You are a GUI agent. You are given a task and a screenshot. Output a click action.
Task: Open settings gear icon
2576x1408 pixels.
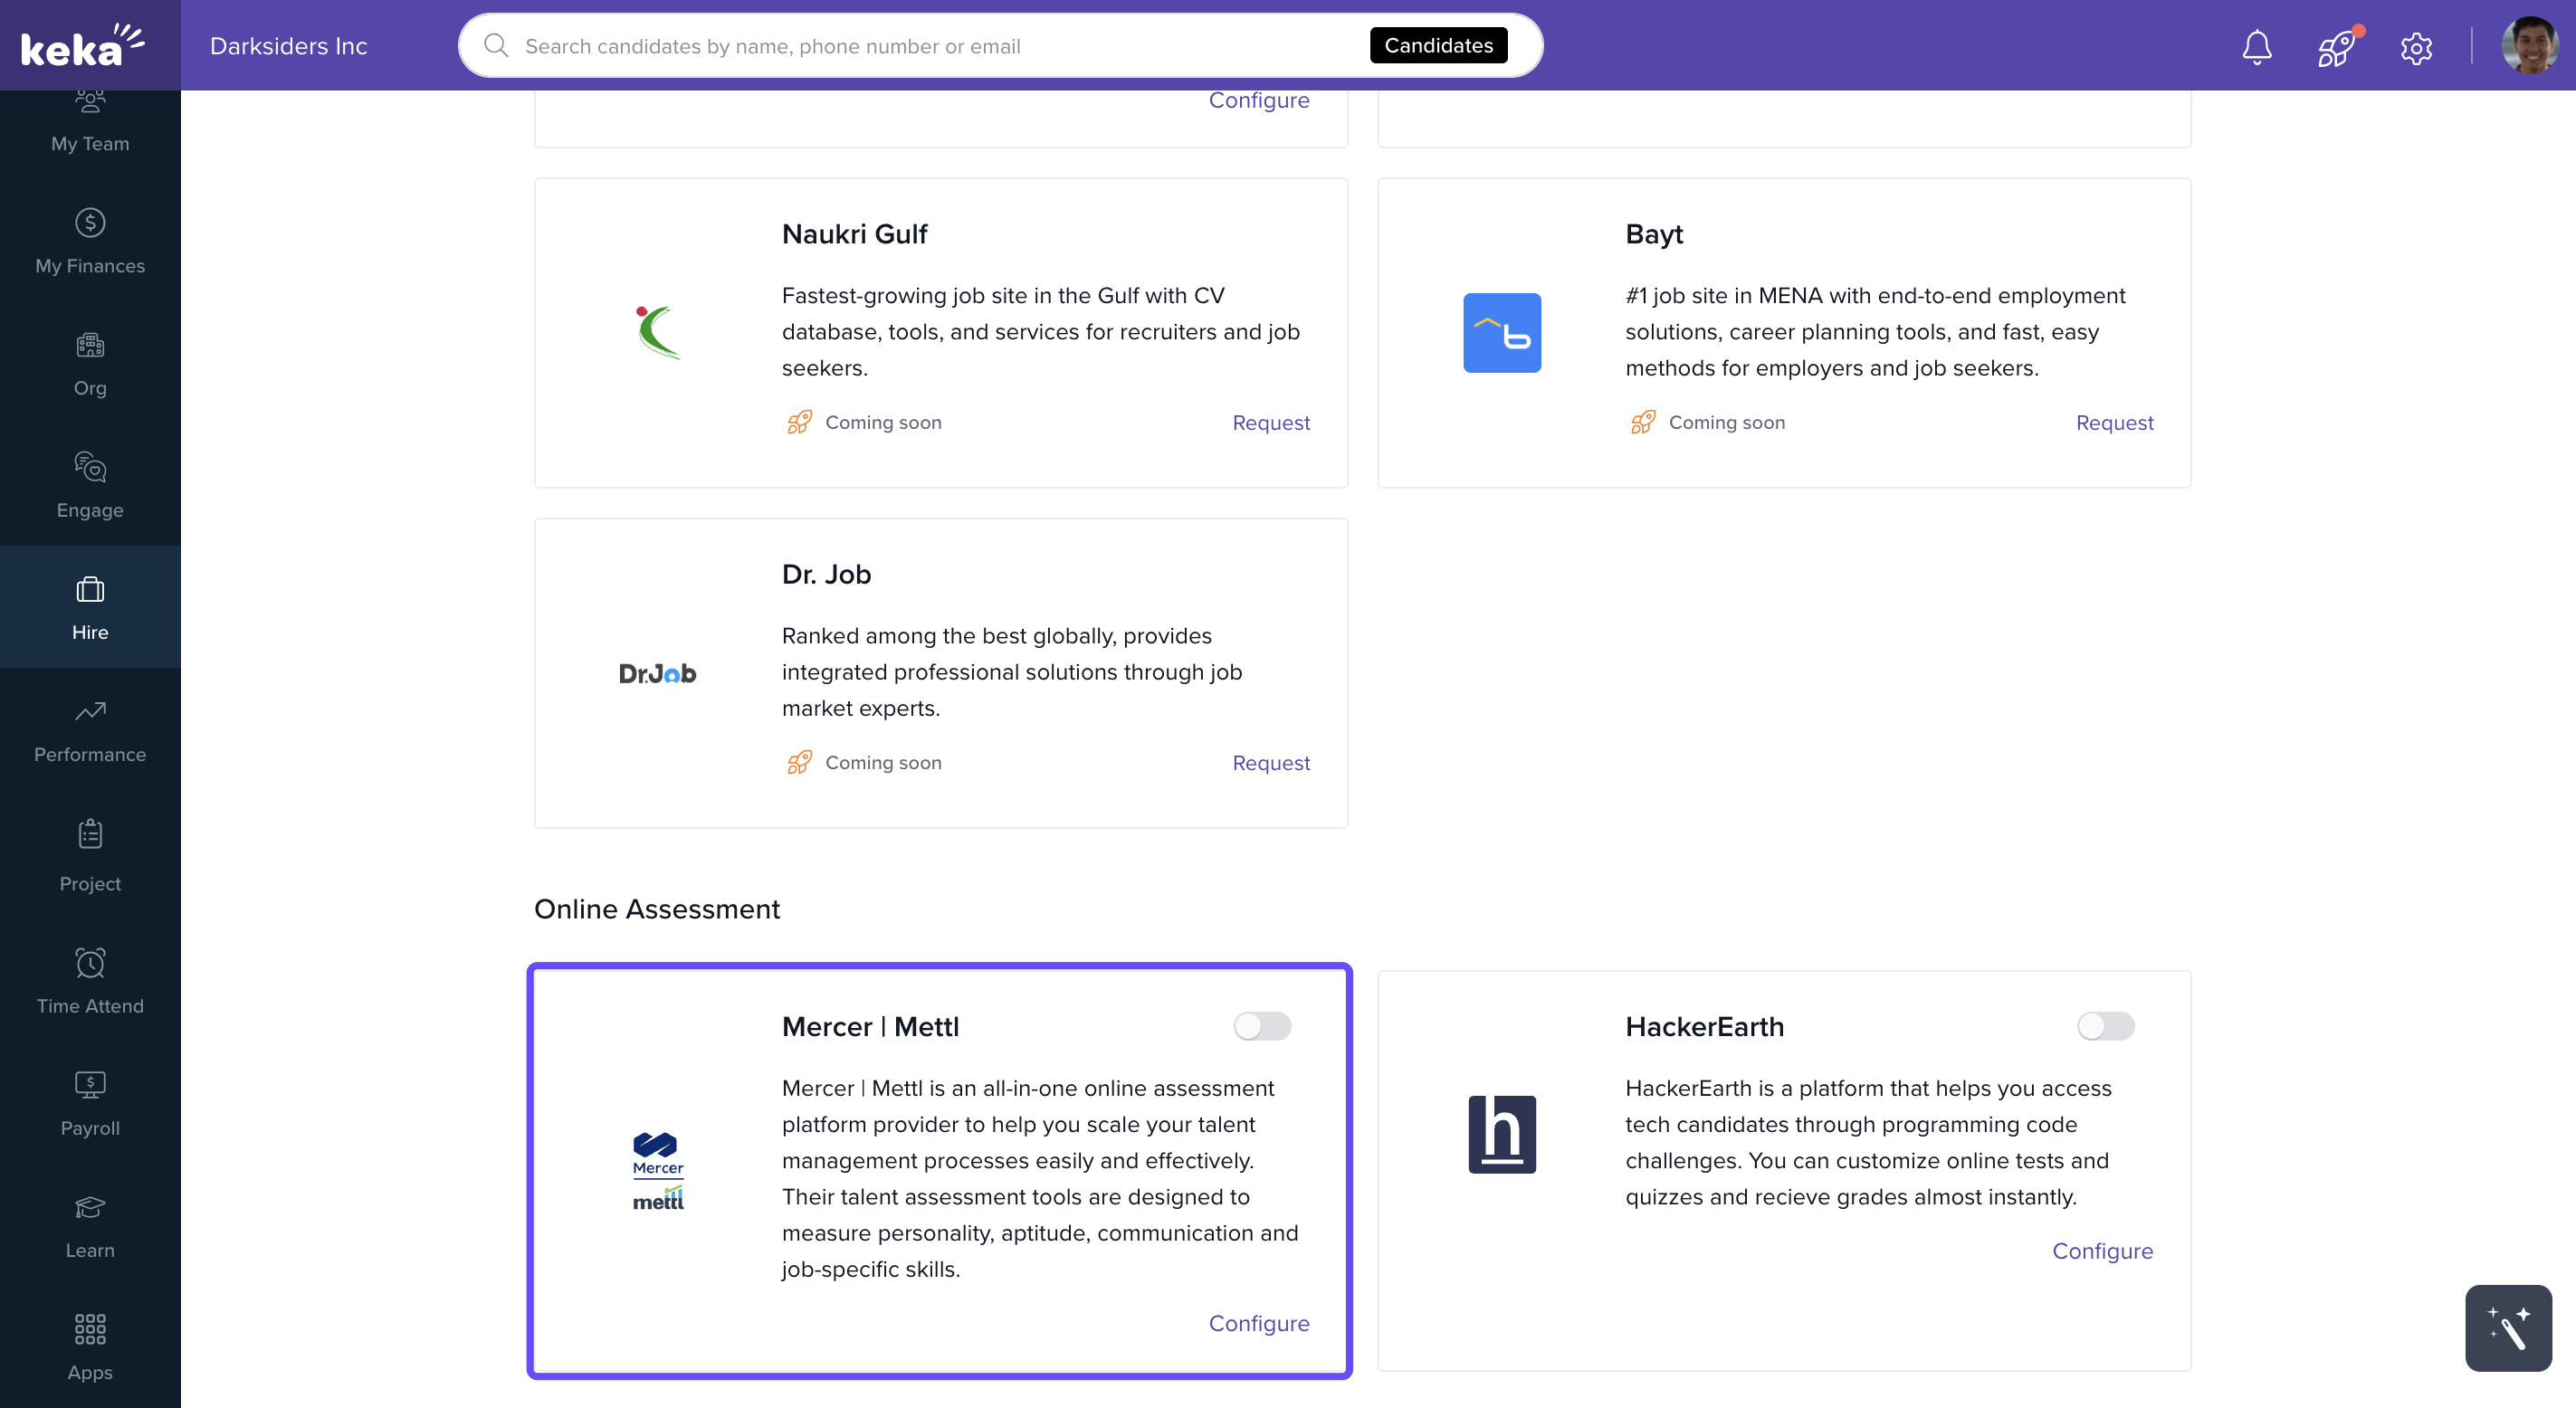pos(2415,47)
